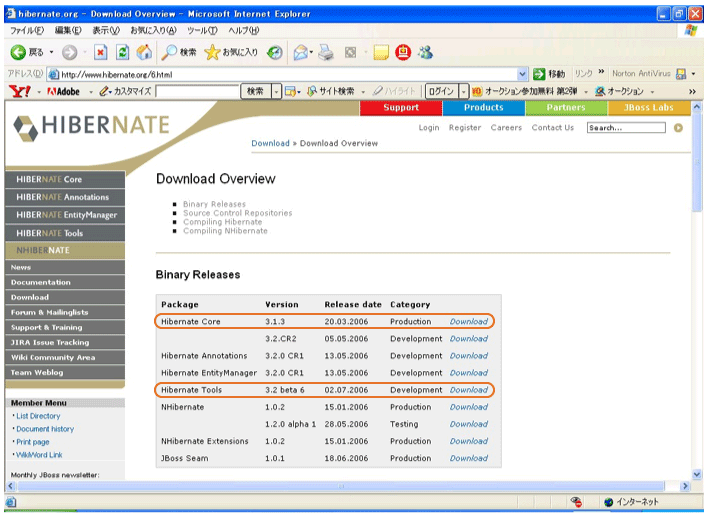Download Hibernate Core 3.1.3
This screenshot has width=710, height=519.
pyautogui.click(x=469, y=322)
